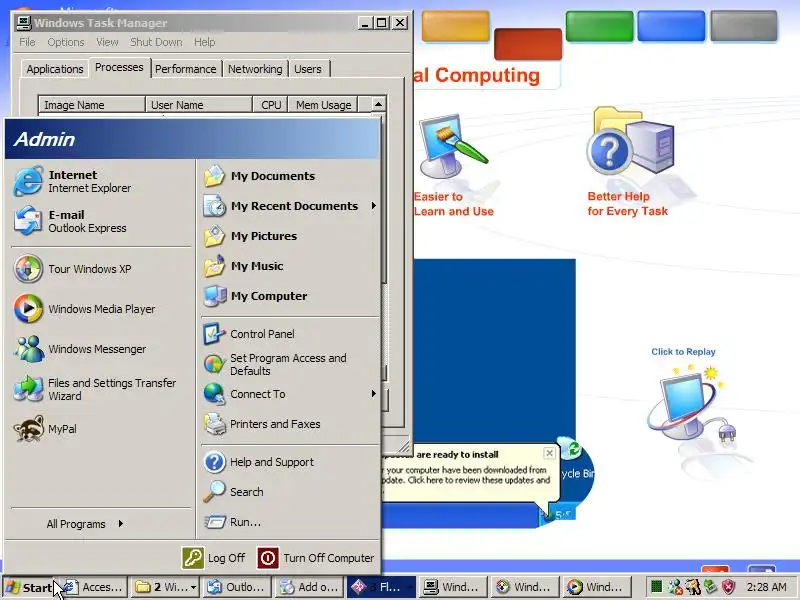800x600 pixels.
Task: Open My Documents folder
Action: pos(290,176)
